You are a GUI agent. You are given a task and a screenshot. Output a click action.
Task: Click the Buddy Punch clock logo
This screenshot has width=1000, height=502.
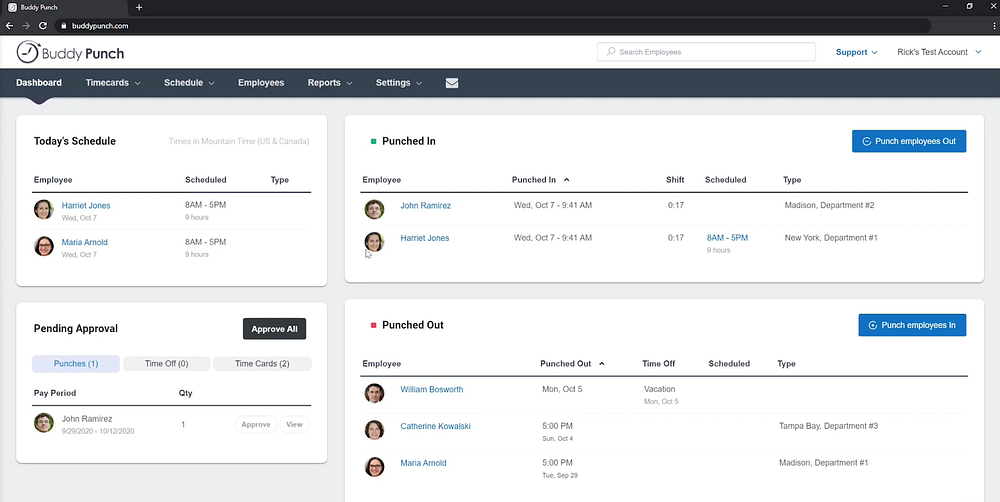coord(27,52)
